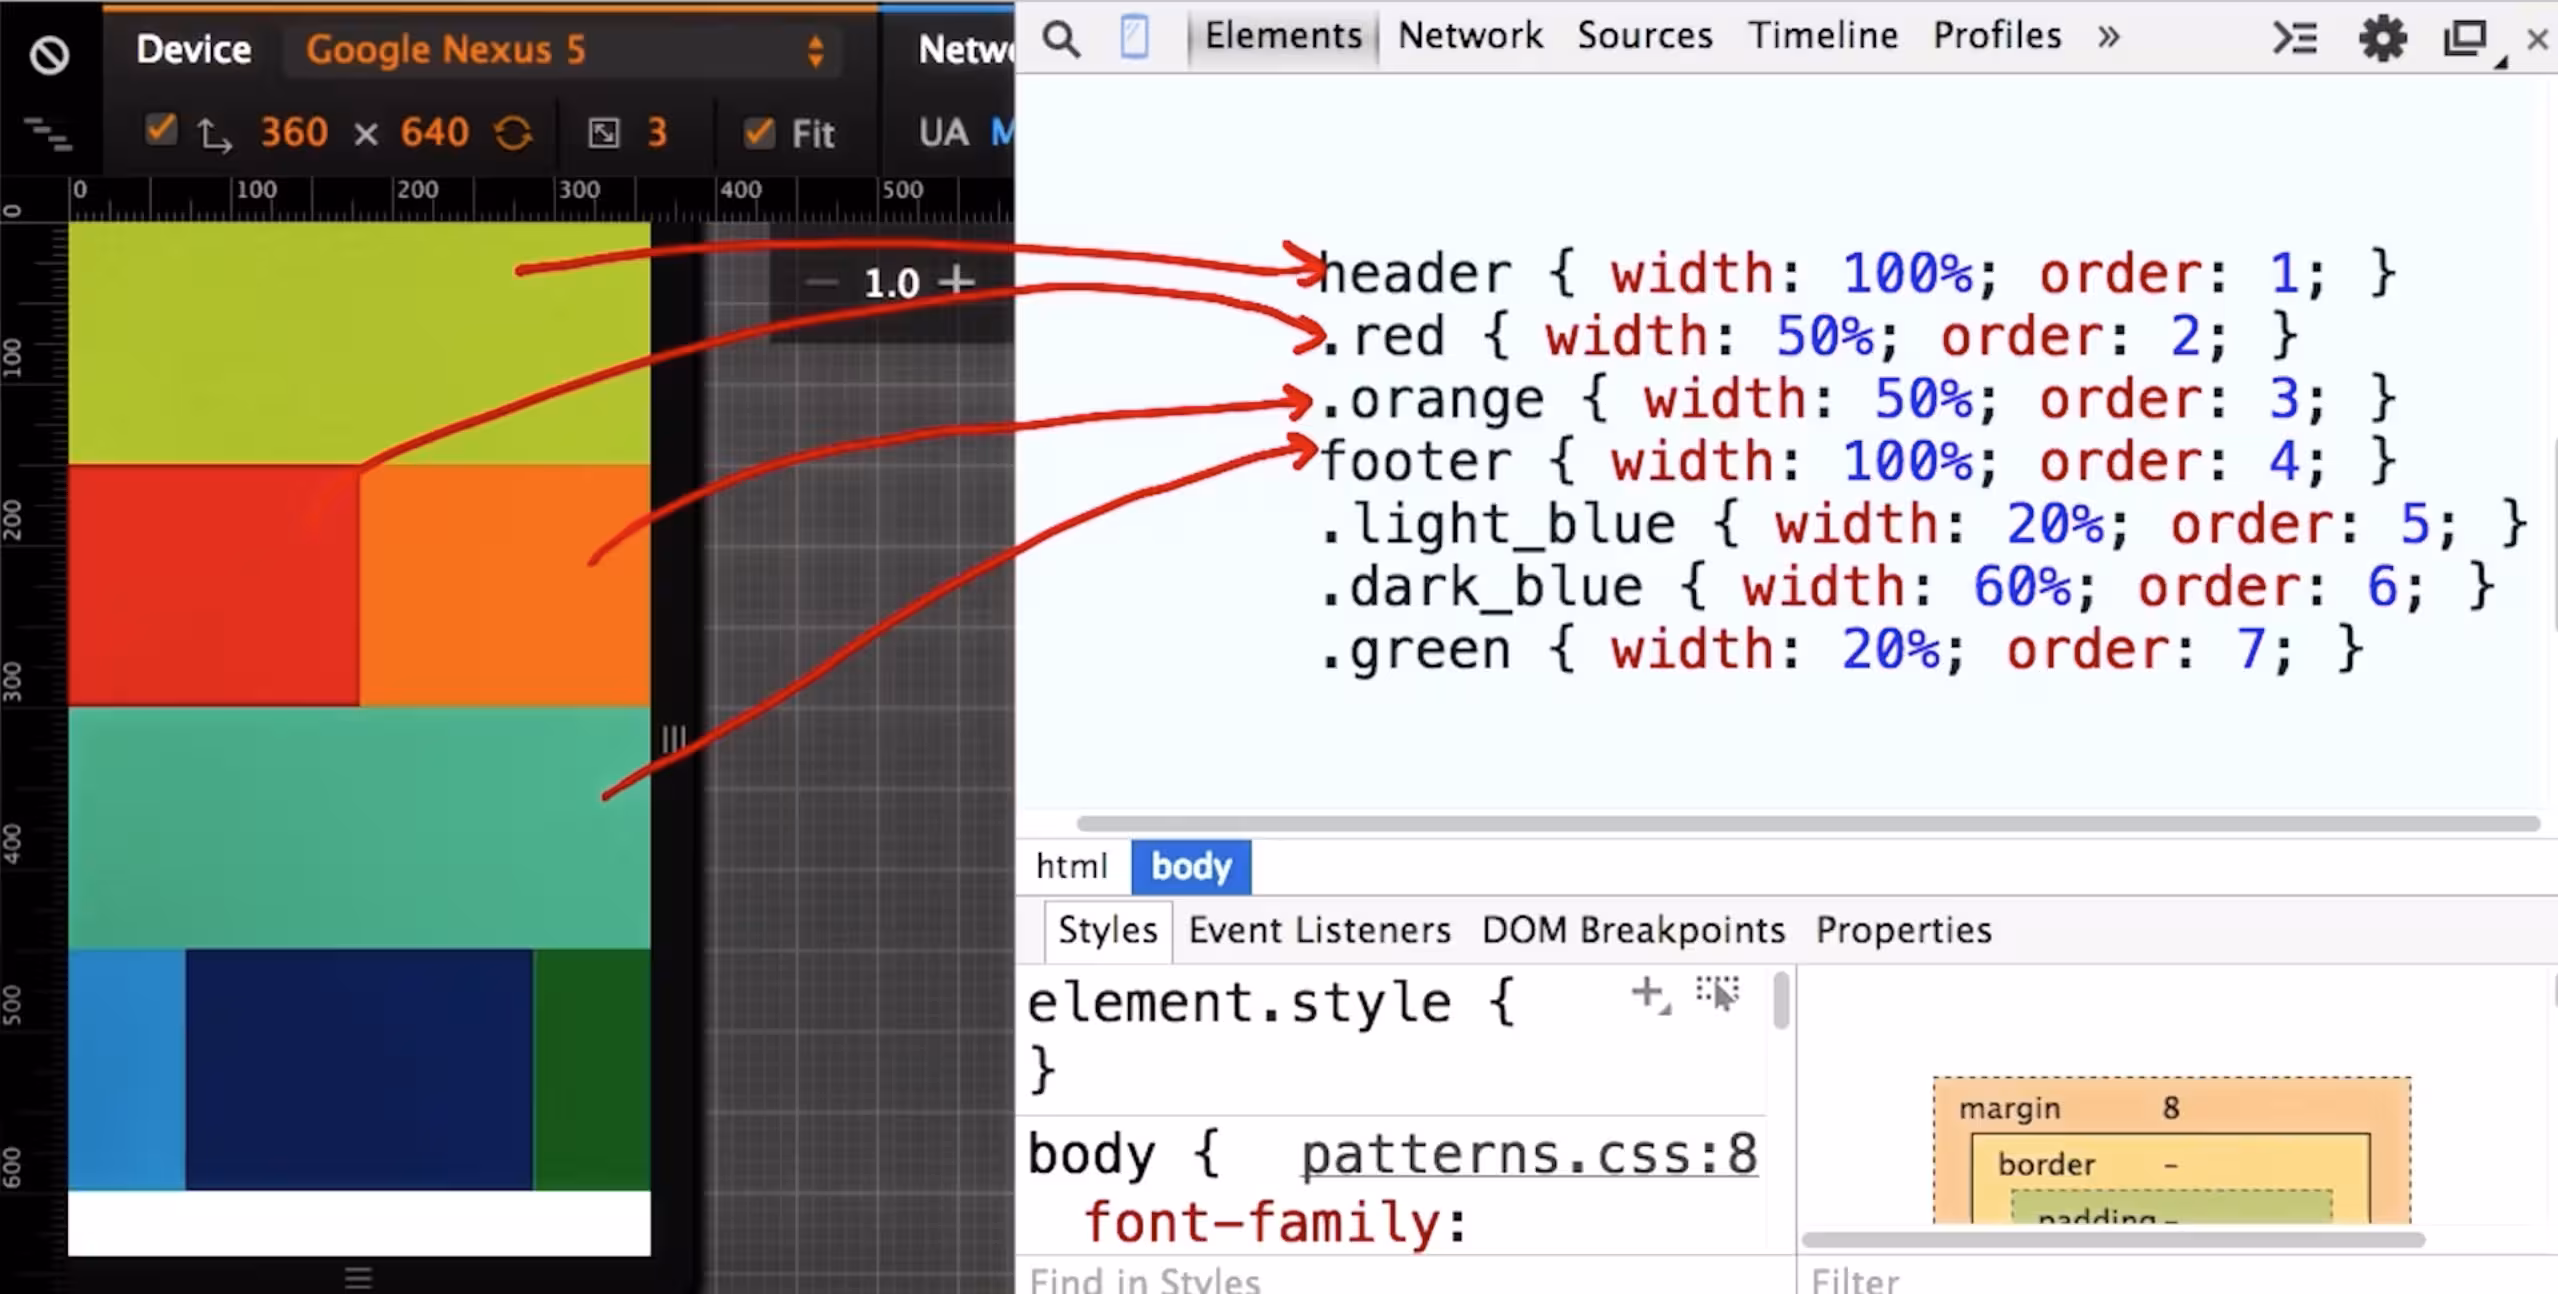Show the console drawer icon
The image size is (2558, 1294).
pos(2294,39)
